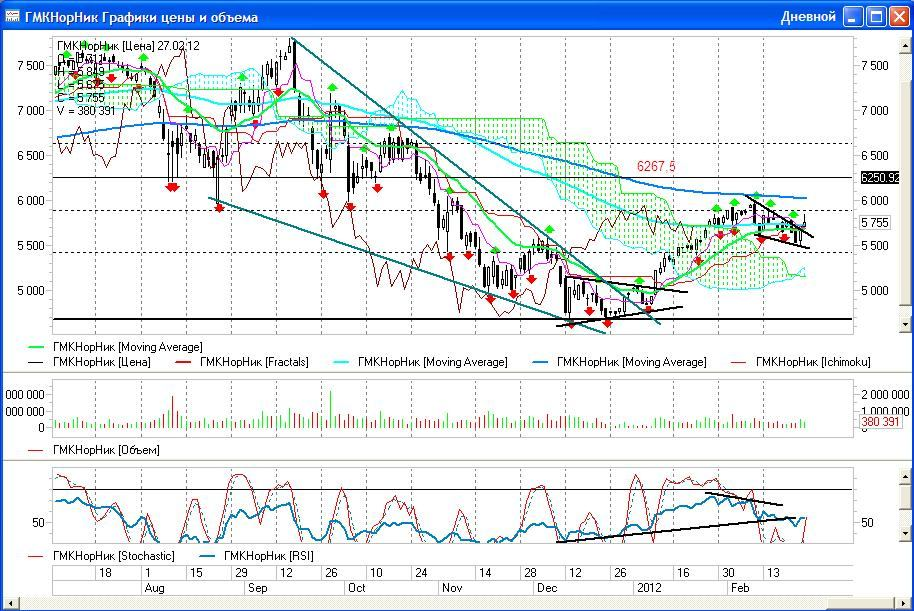The height and width of the screenshot is (611, 914).
Task: Click the horizontal scrollbar right arrow
Action: (x=906, y=604)
